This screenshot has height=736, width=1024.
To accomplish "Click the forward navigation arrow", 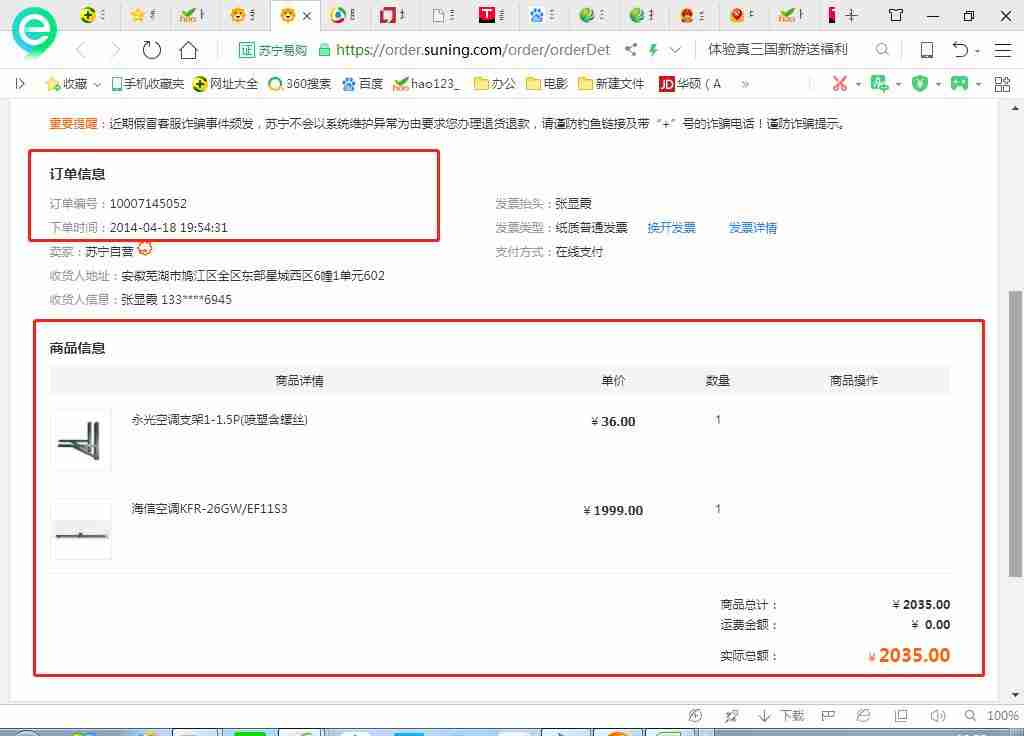I will coord(116,50).
